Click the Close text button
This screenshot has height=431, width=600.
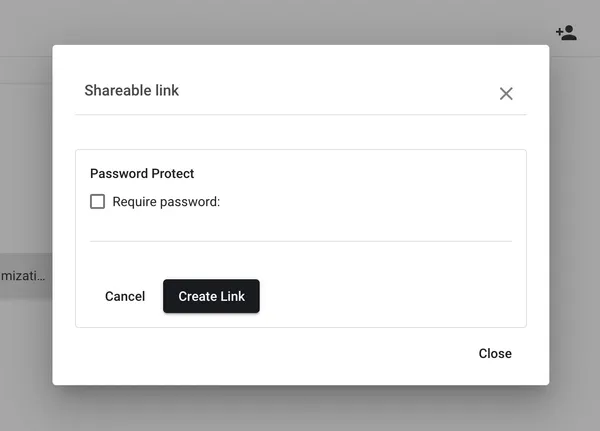[495, 353]
